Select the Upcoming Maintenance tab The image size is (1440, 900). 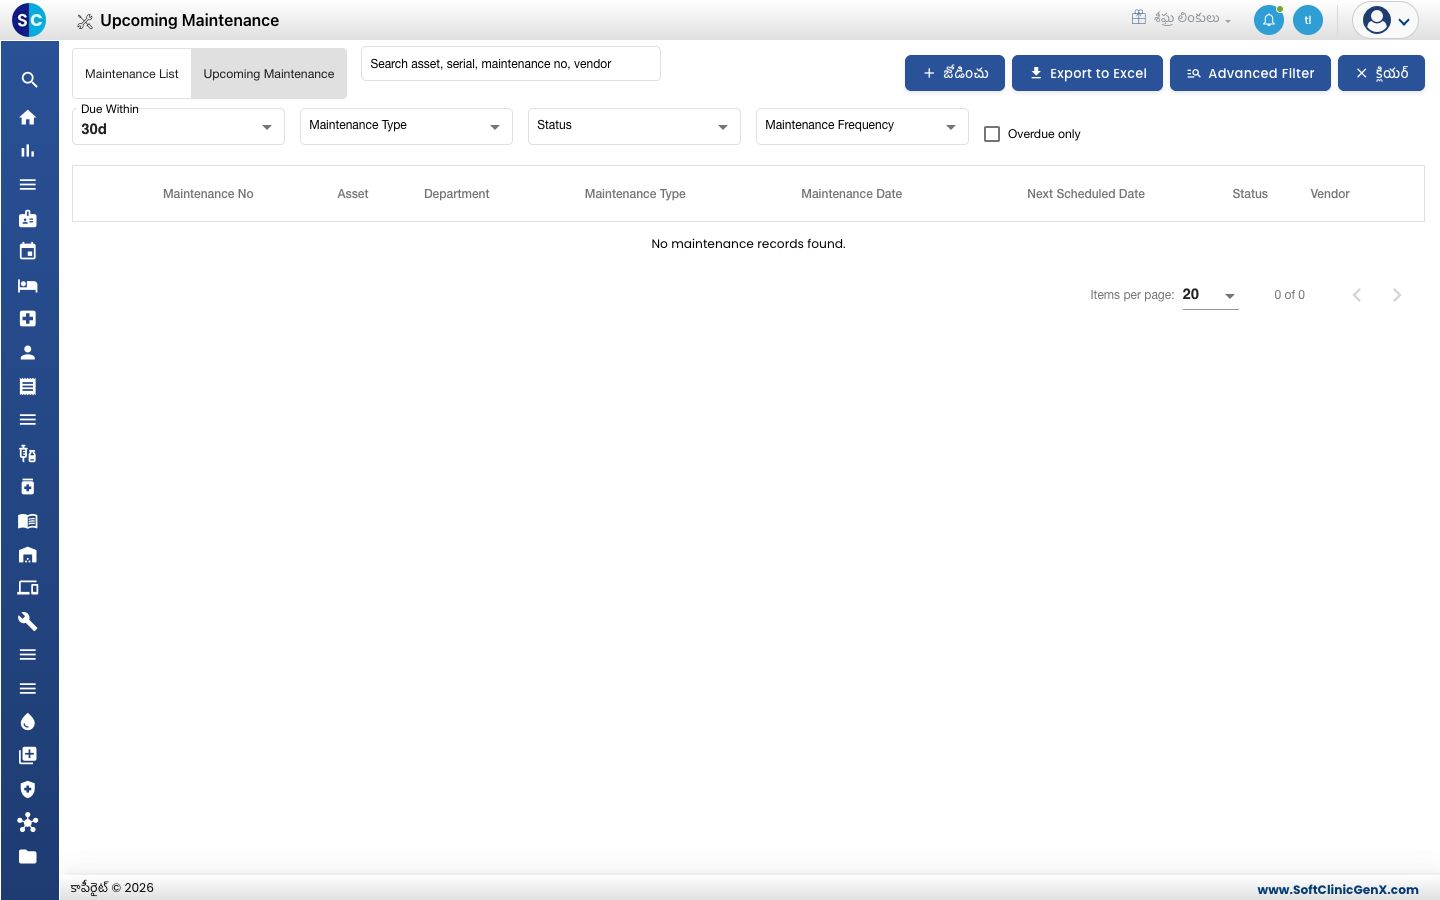[269, 74]
